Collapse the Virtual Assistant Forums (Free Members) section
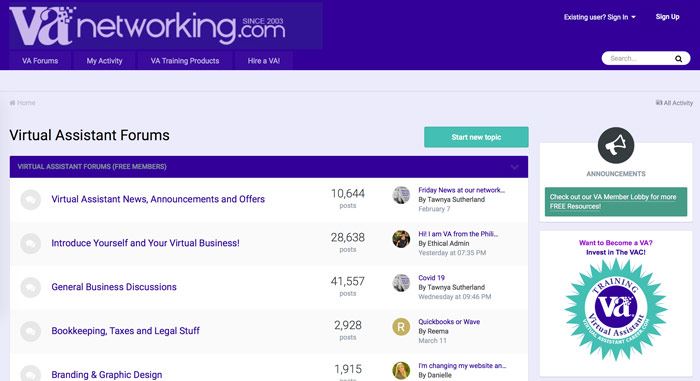The width and height of the screenshot is (700, 381). coord(515,167)
